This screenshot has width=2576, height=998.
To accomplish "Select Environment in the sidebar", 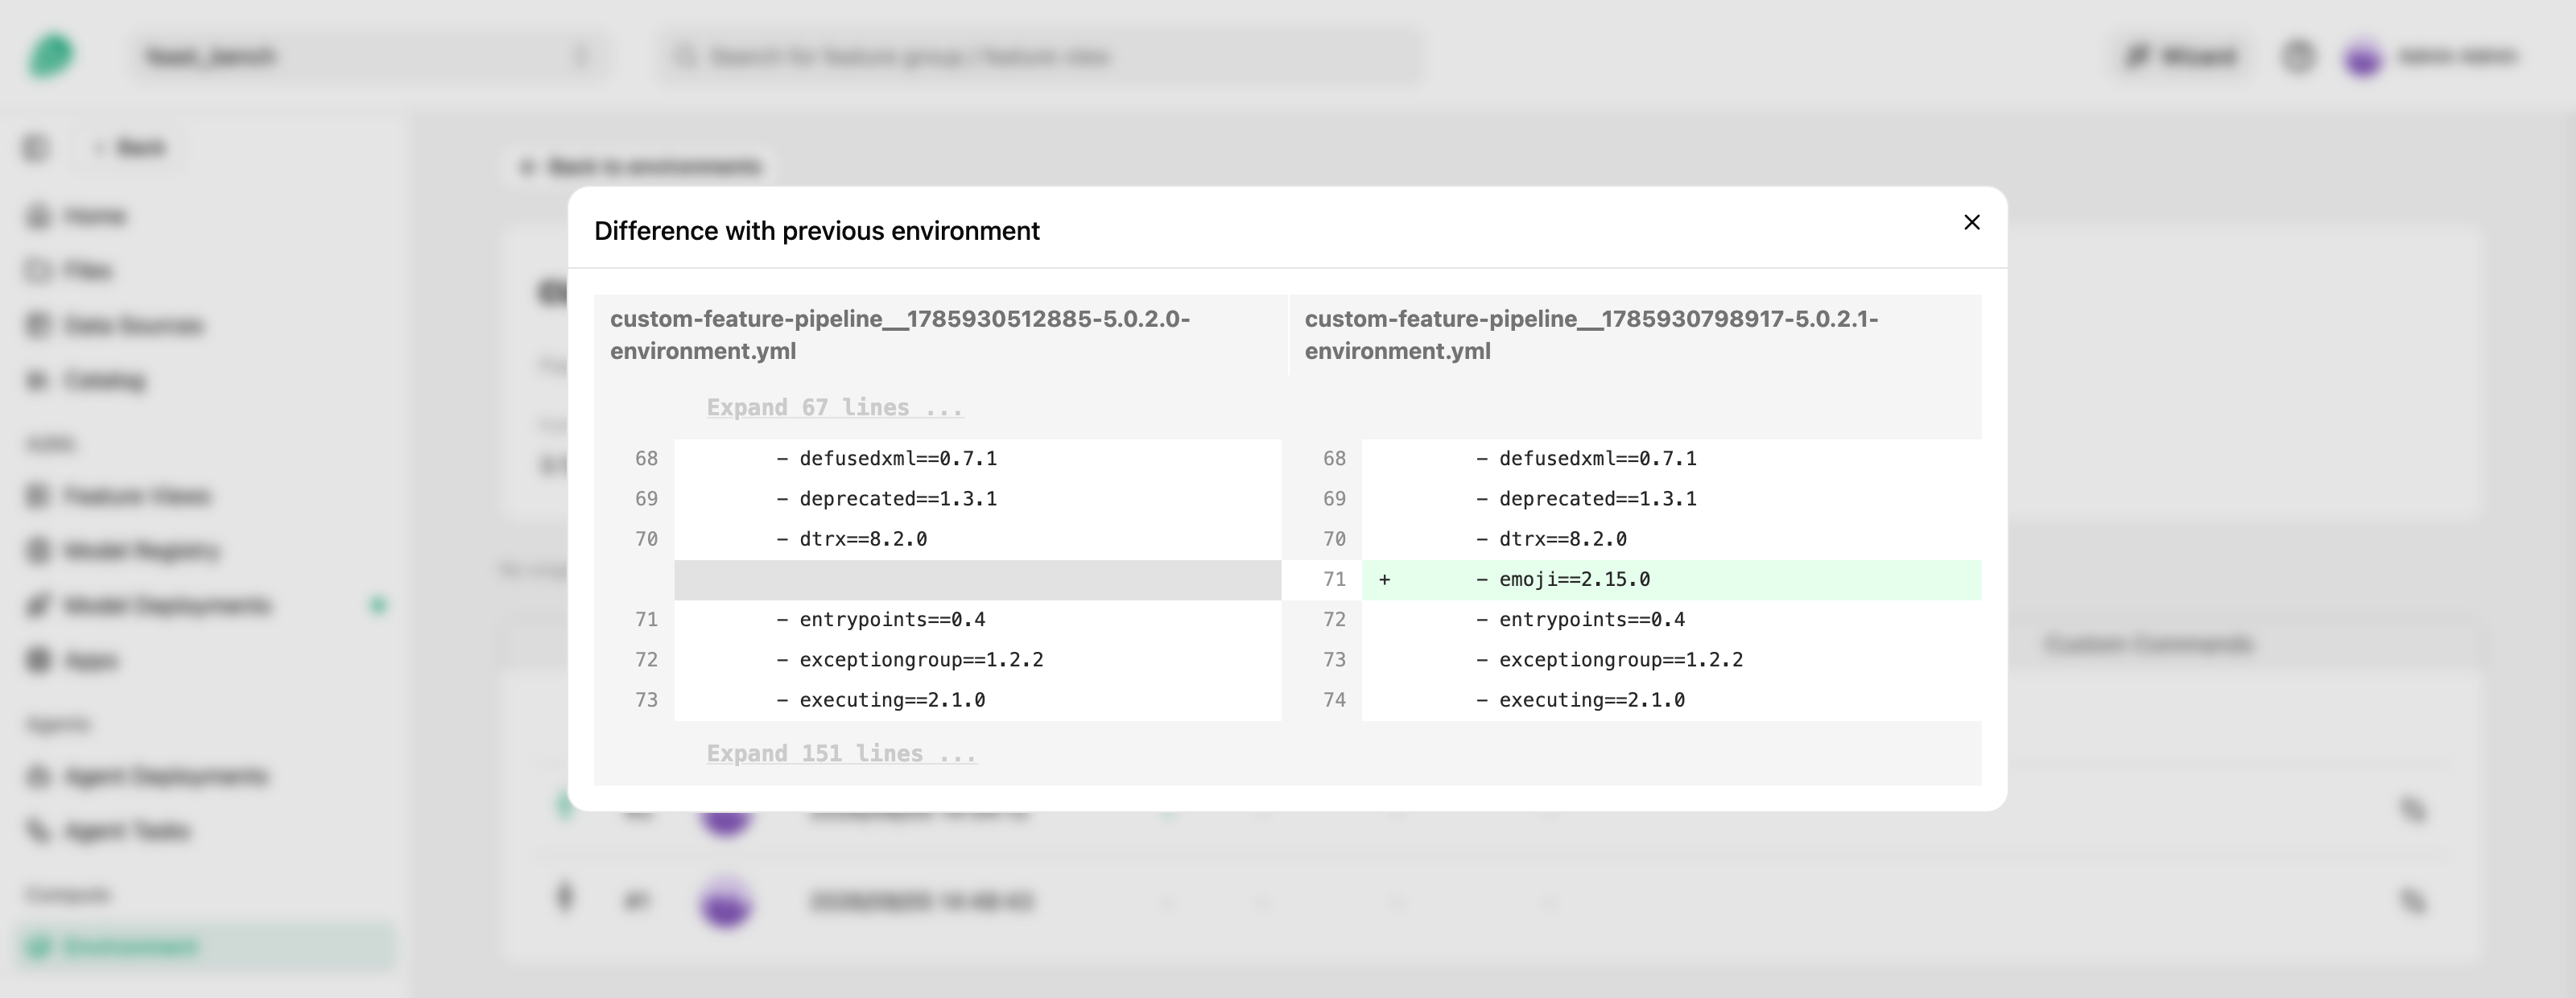I will (x=205, y=946).
